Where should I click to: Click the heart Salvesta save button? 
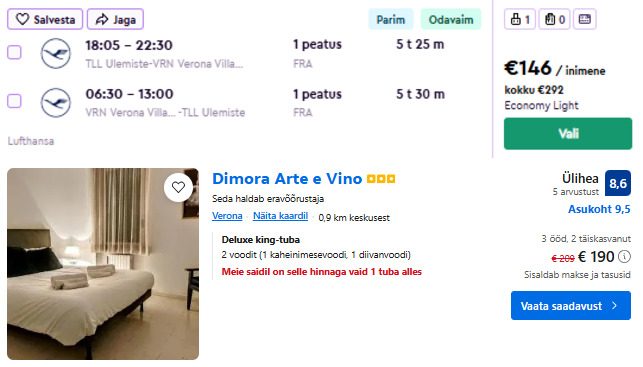coord(45,19)
